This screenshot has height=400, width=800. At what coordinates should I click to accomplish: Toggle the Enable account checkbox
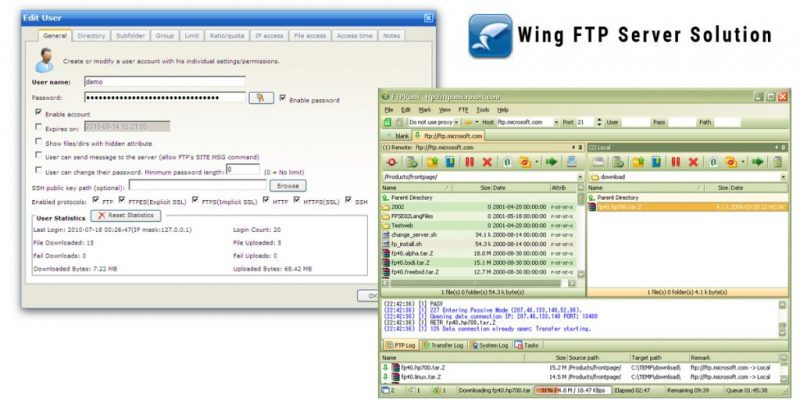tap(38, 112)
